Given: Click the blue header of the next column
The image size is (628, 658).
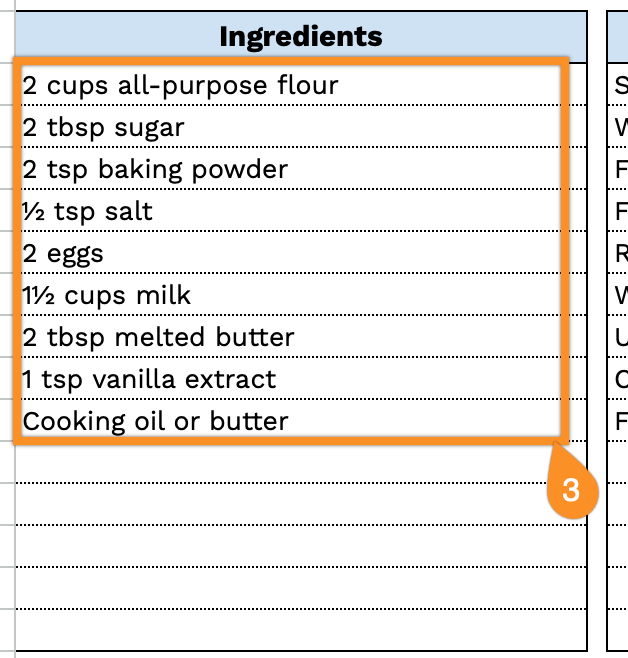Looking at the screenshot, I should point(619,37).
